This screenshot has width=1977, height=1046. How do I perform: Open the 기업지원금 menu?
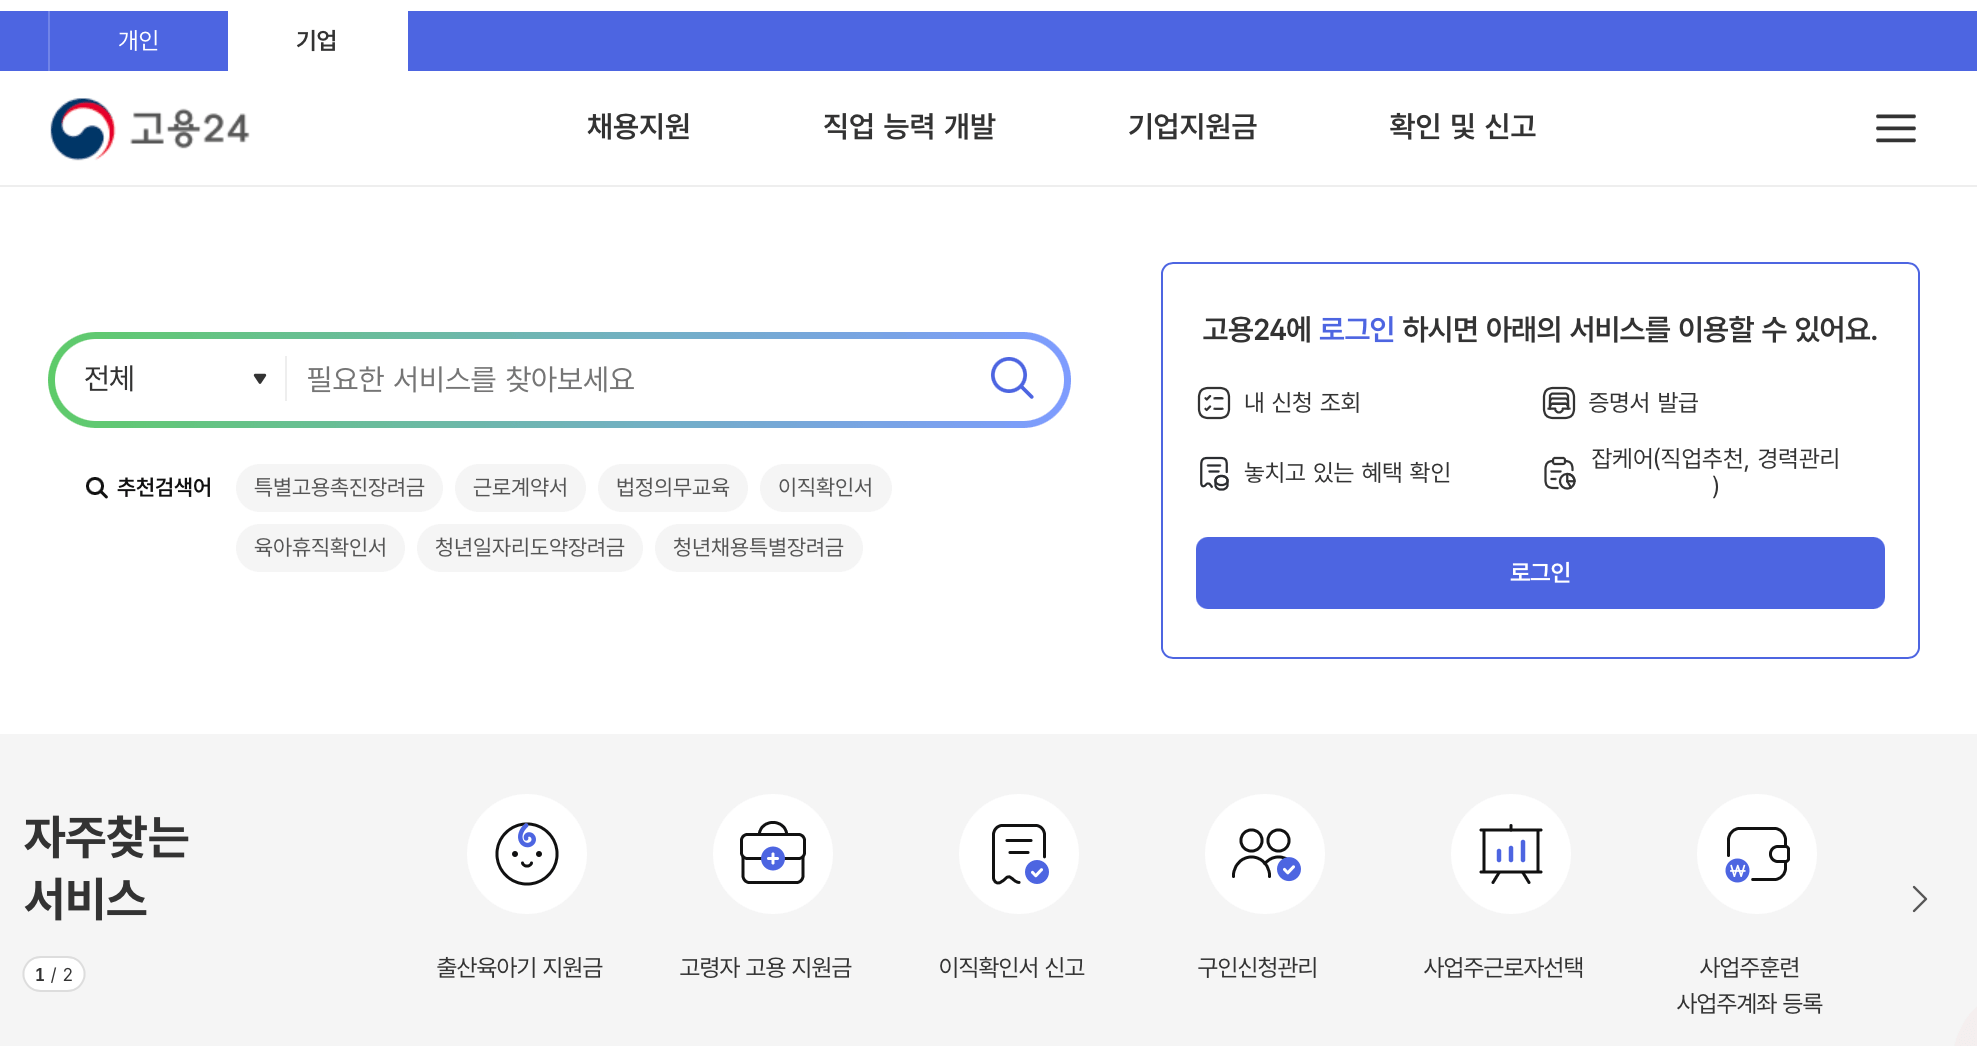pos(1194,127)
